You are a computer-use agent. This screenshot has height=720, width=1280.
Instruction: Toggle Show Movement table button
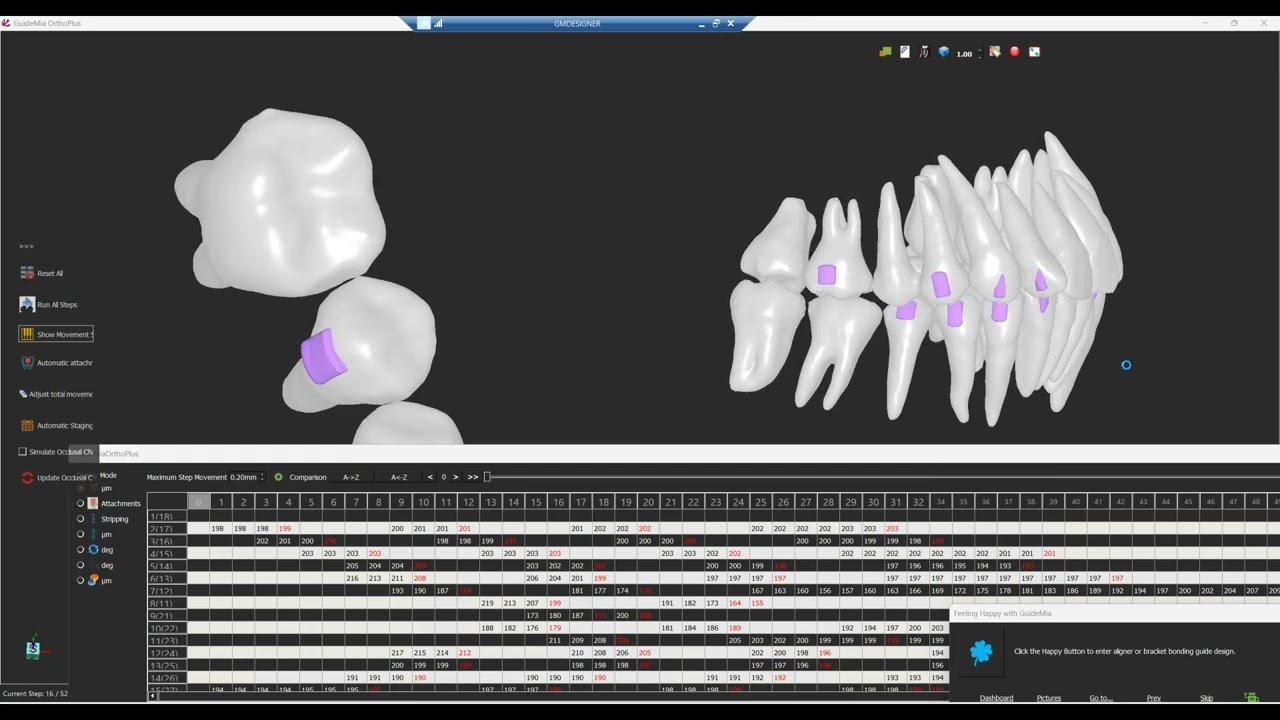click(x=56, y=334)
